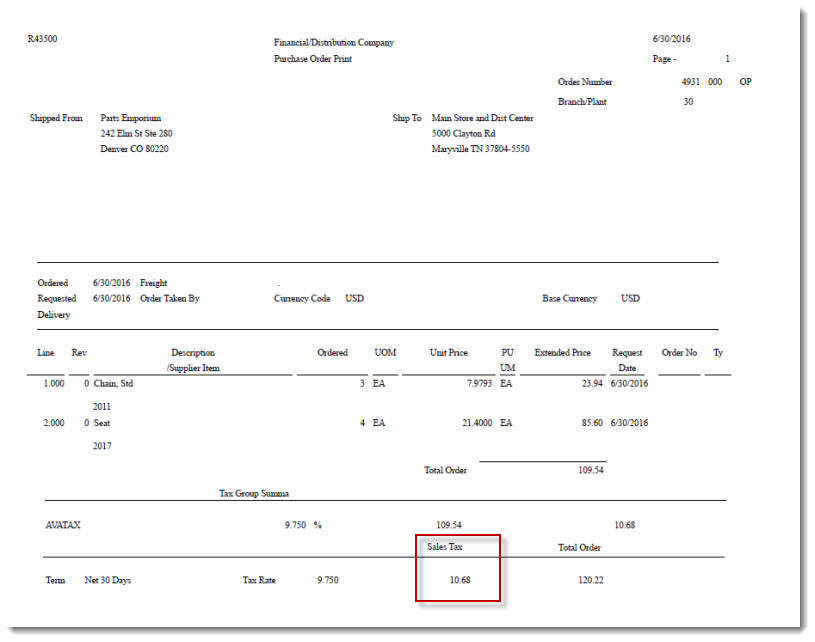815x642 pixels.
Task: Select the Parts Emporium supplier name
Action: coord(130,118)
